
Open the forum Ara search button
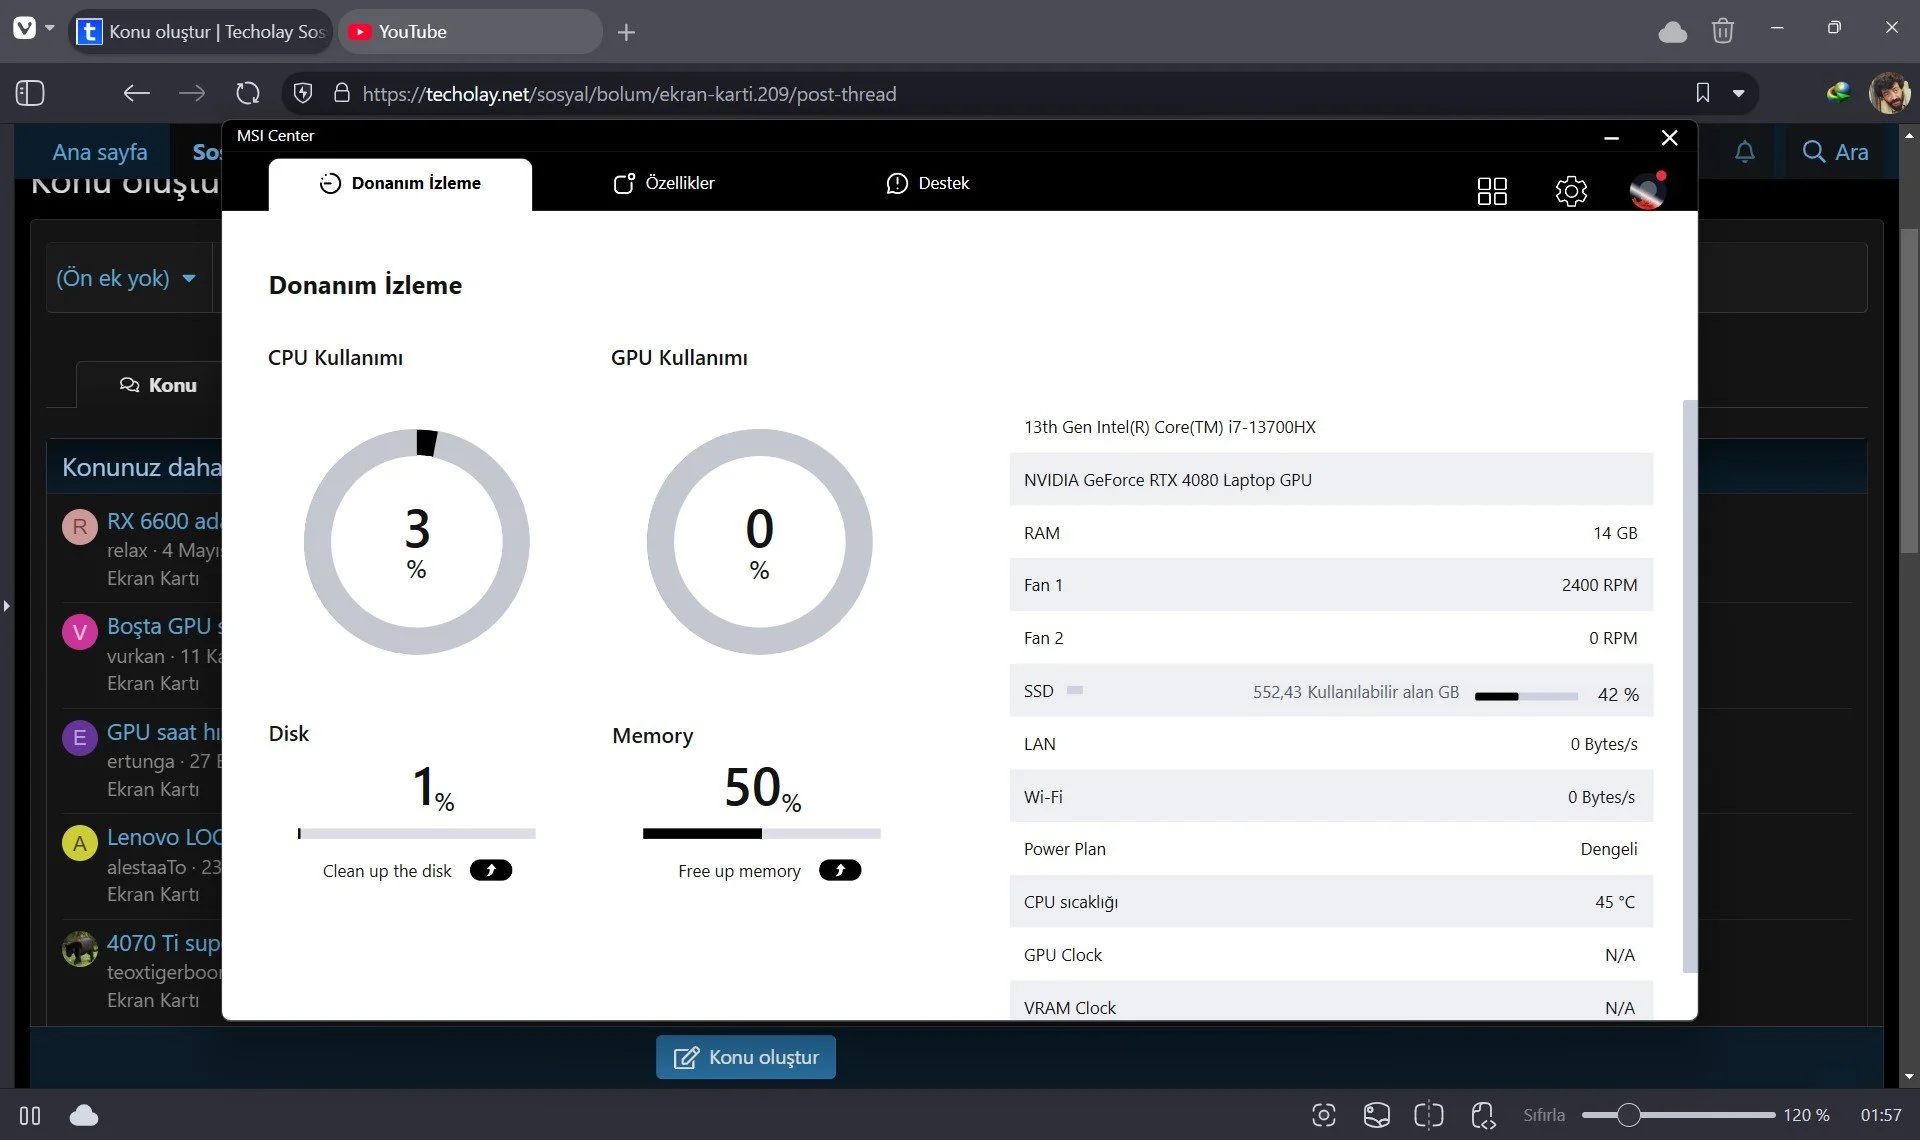[1835, 152]
